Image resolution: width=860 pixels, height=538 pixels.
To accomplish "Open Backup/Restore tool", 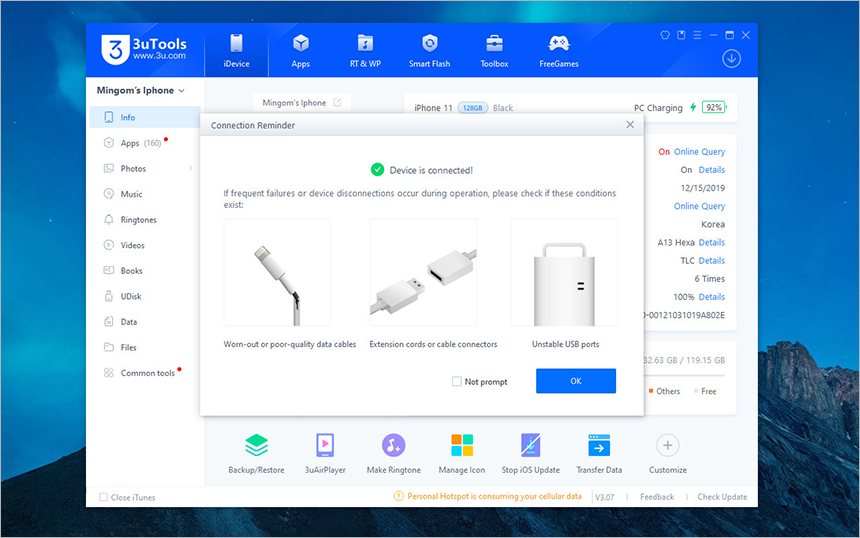I will point(256,454).
